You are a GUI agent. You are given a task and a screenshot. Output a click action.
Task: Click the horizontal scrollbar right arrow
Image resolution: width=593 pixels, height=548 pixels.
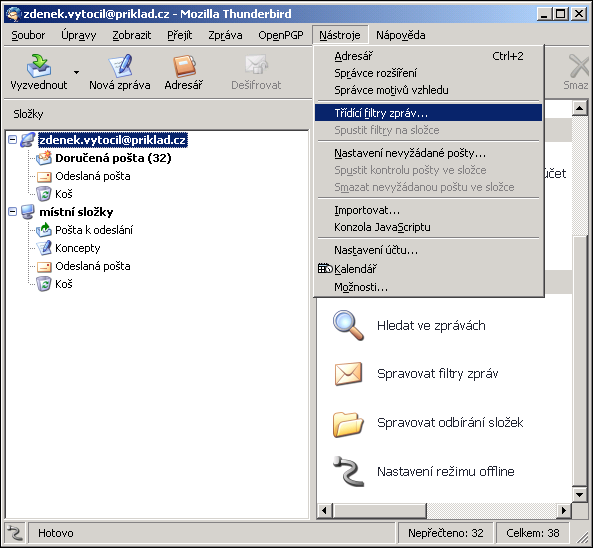point(564,511)
